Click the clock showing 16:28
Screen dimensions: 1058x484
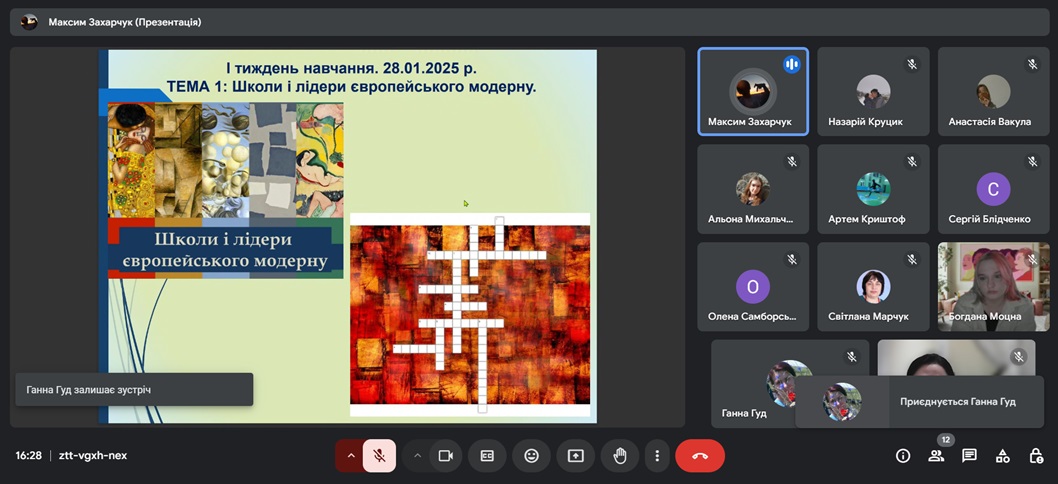coord(28,456)
